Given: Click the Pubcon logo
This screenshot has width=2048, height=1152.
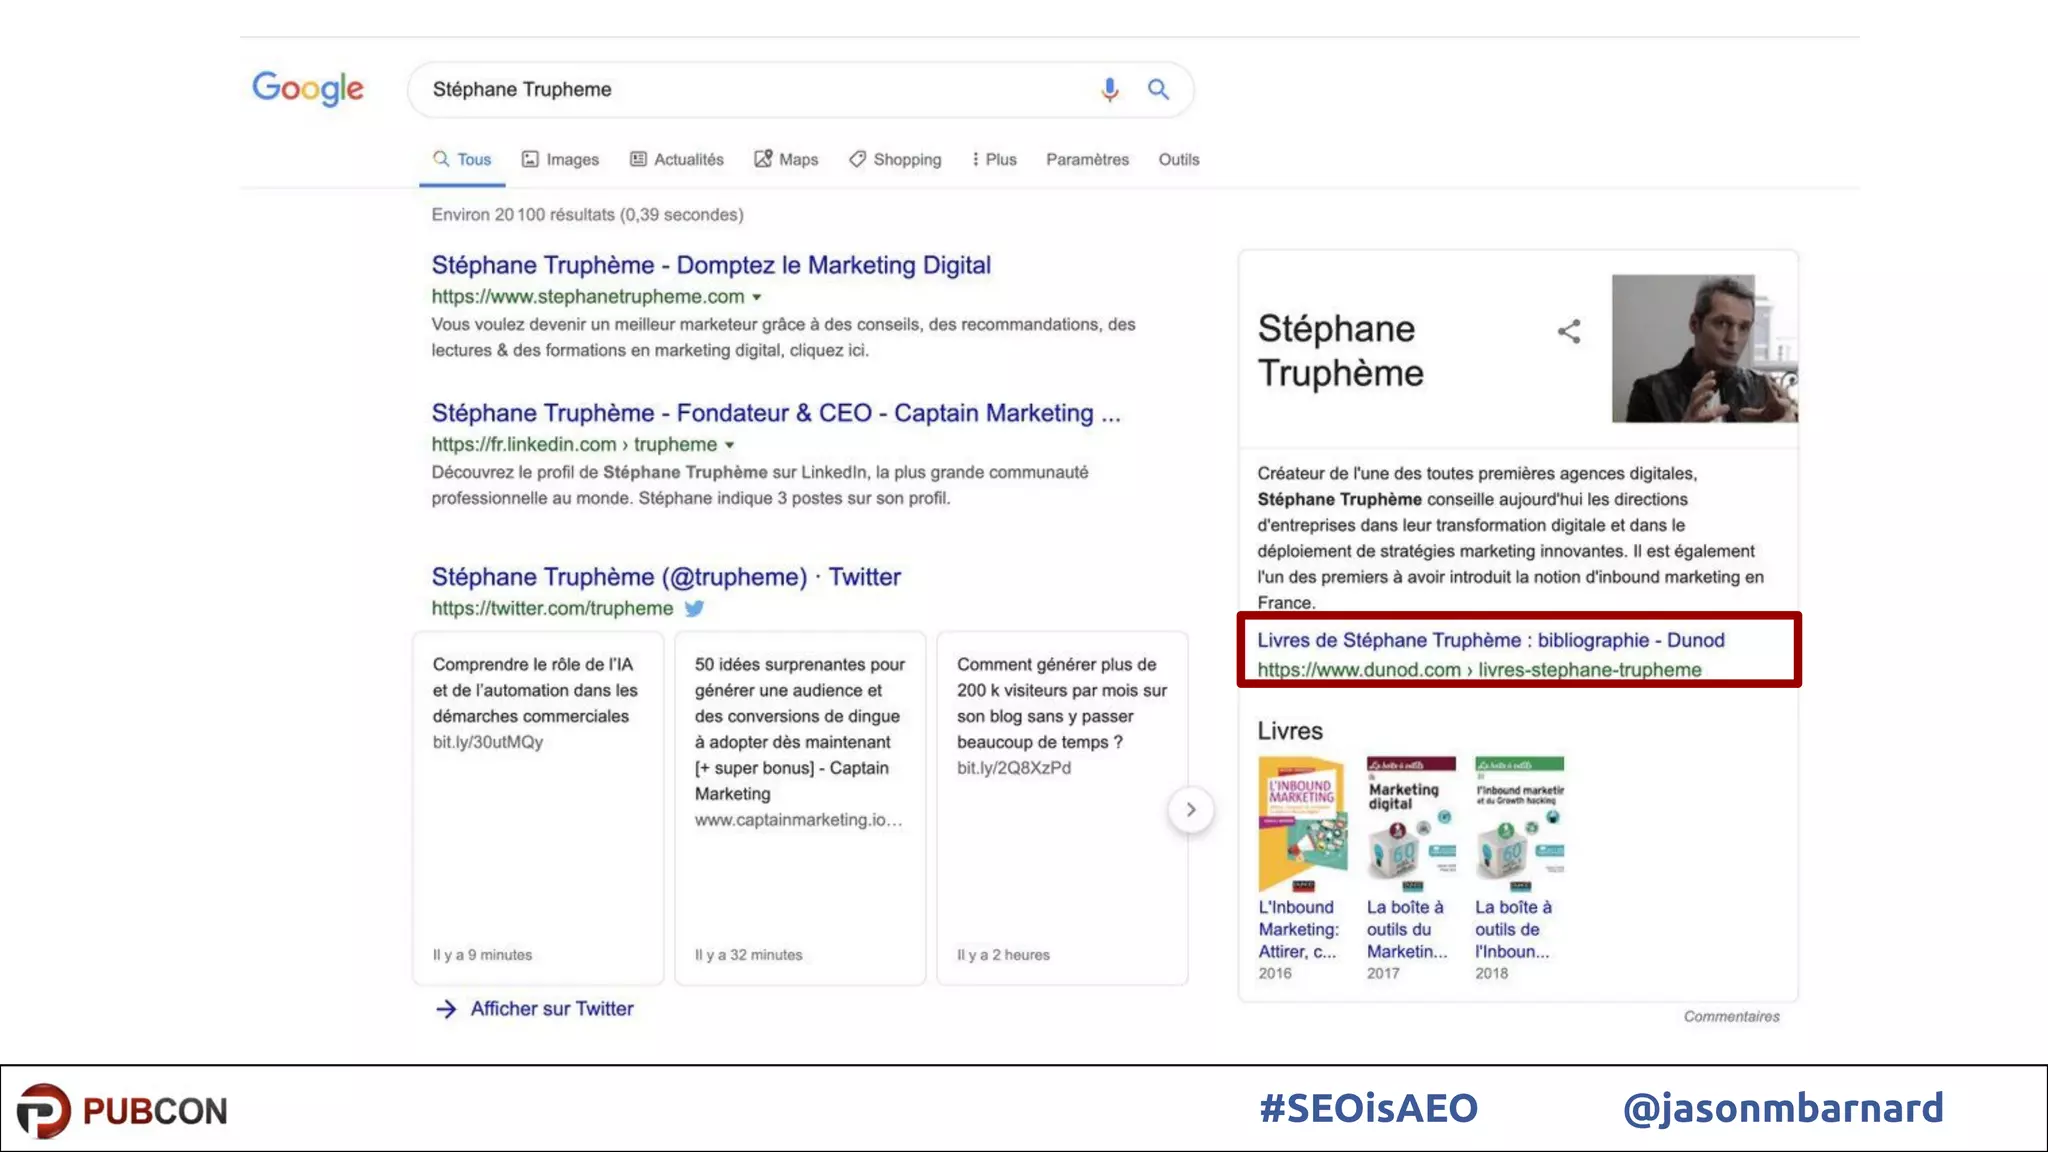Looking at the screenshot, I should click(122, 1110).
